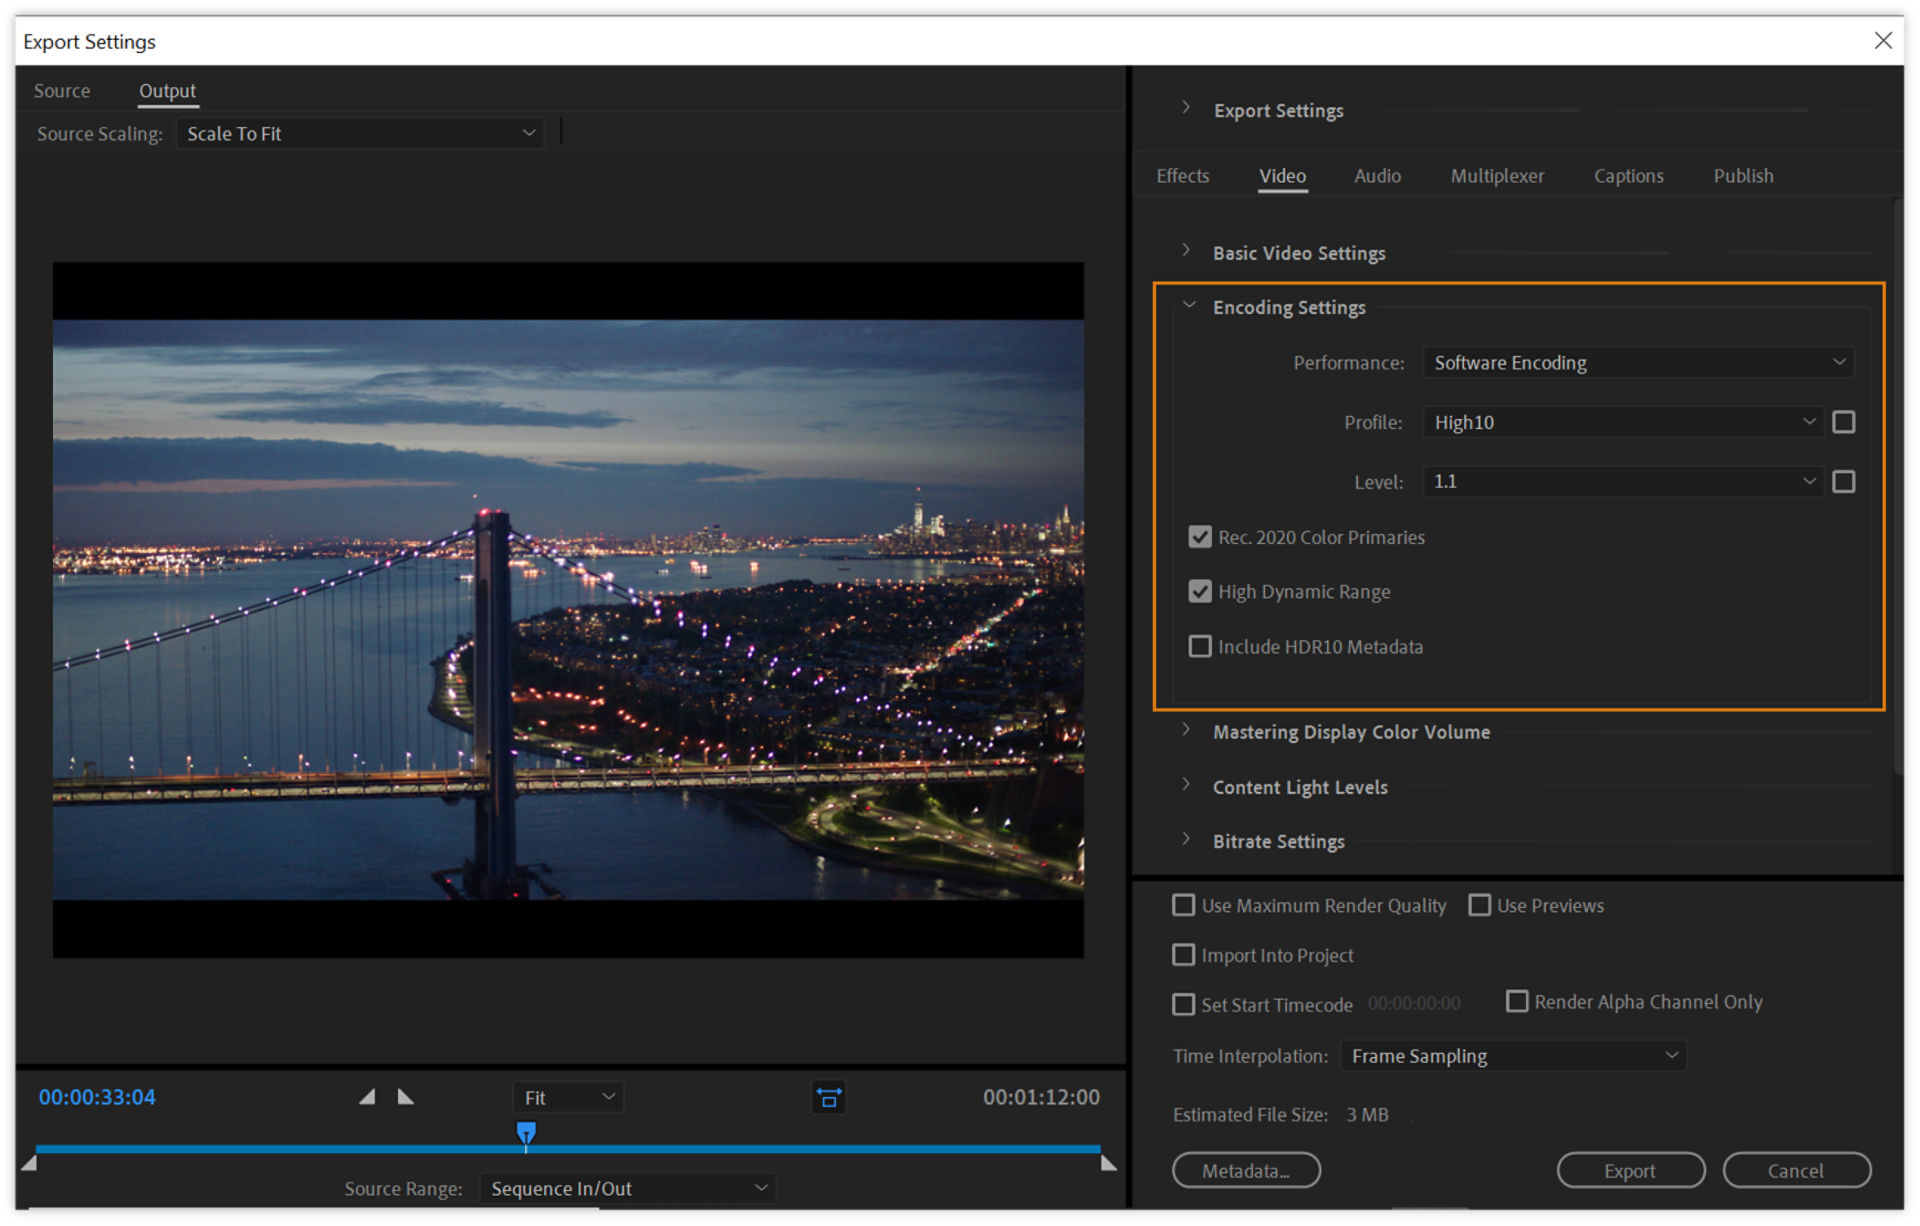
Task: Open the Metadata dialog
Action: point(1246,1170)
